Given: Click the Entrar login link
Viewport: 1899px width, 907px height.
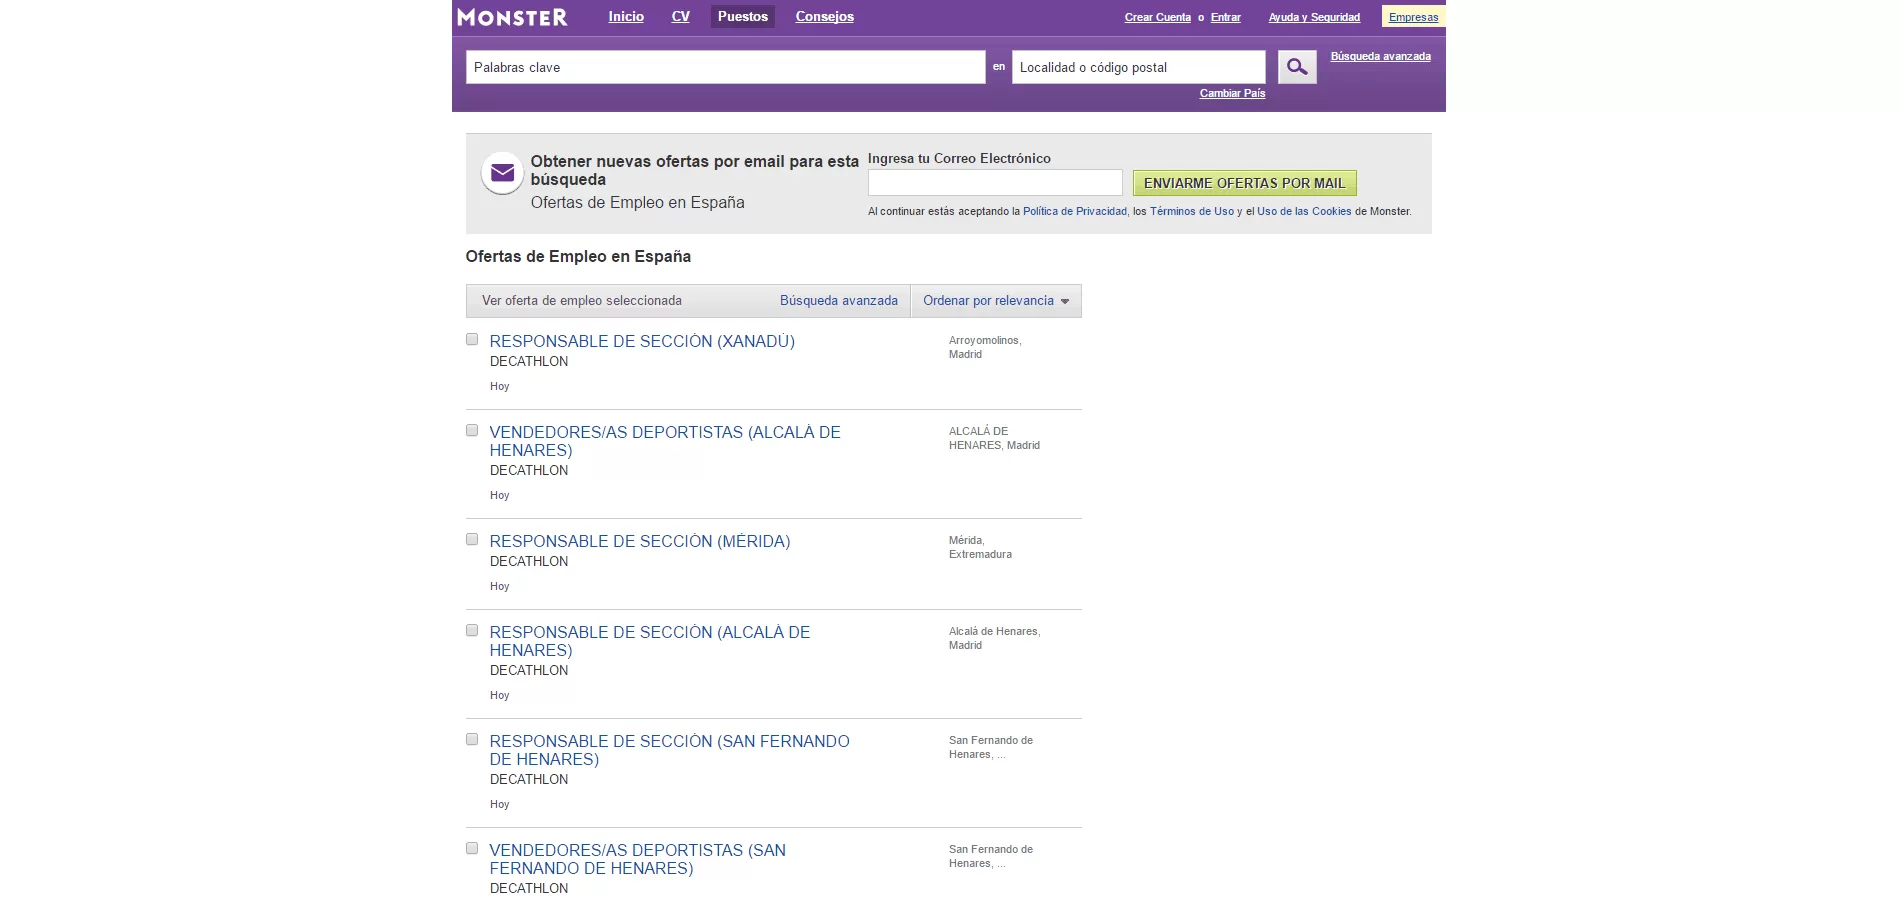Looking at the screenshot, I should click(x=1226, y=17).
